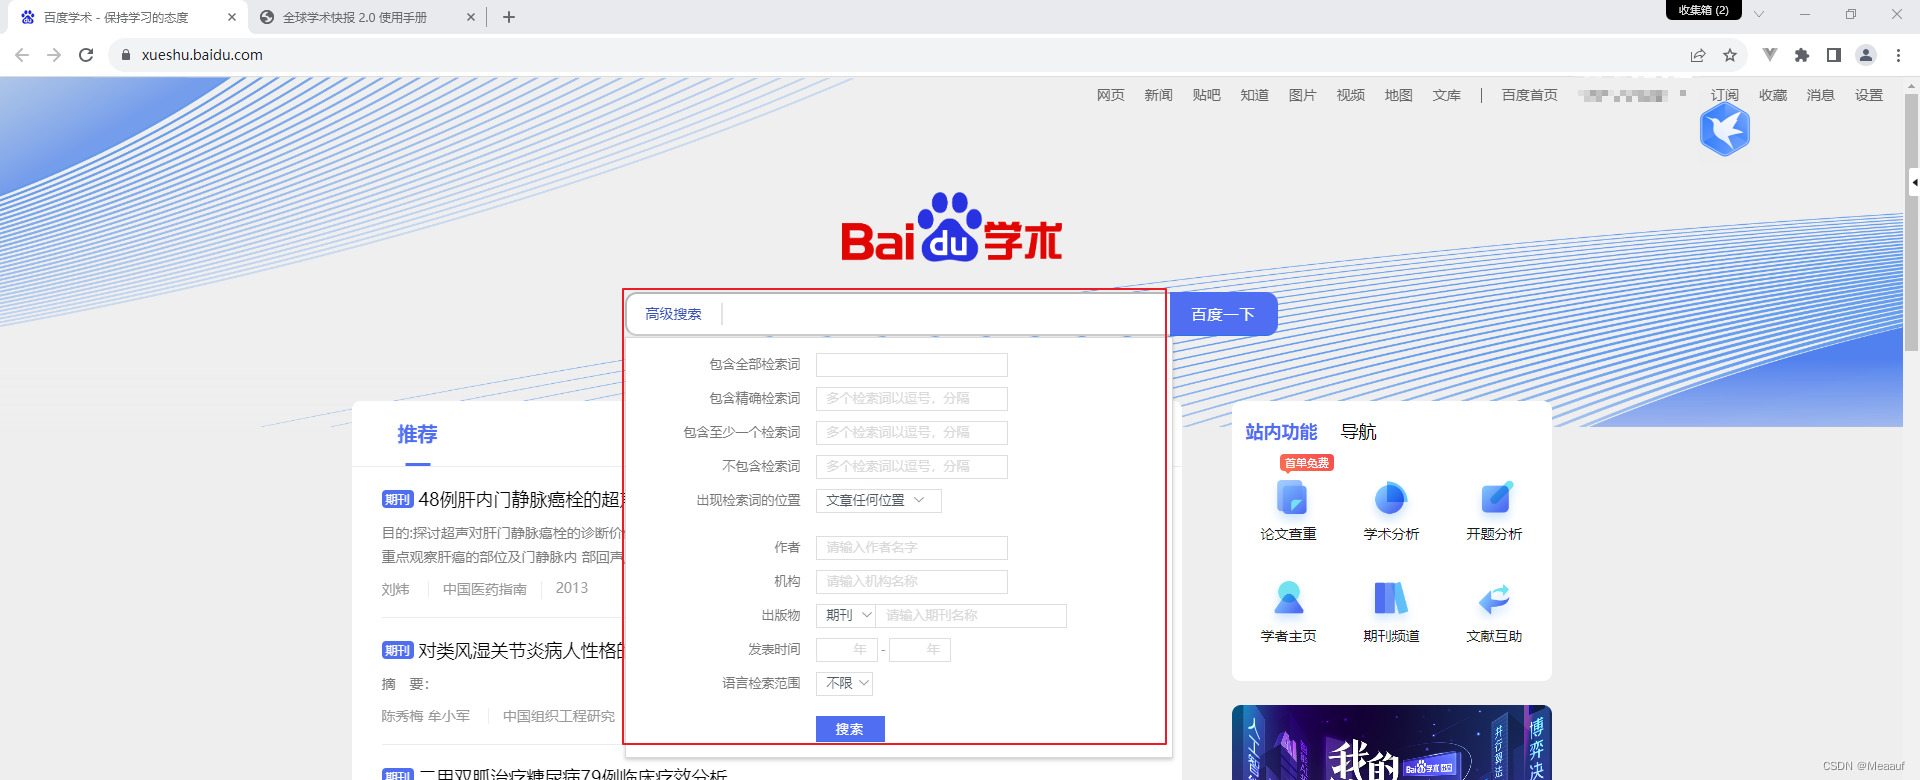Expand the 期刊 publication type dropdown
Image resolution: width=1920 pixels, height=780 pixels.
(x=846, y=615)
